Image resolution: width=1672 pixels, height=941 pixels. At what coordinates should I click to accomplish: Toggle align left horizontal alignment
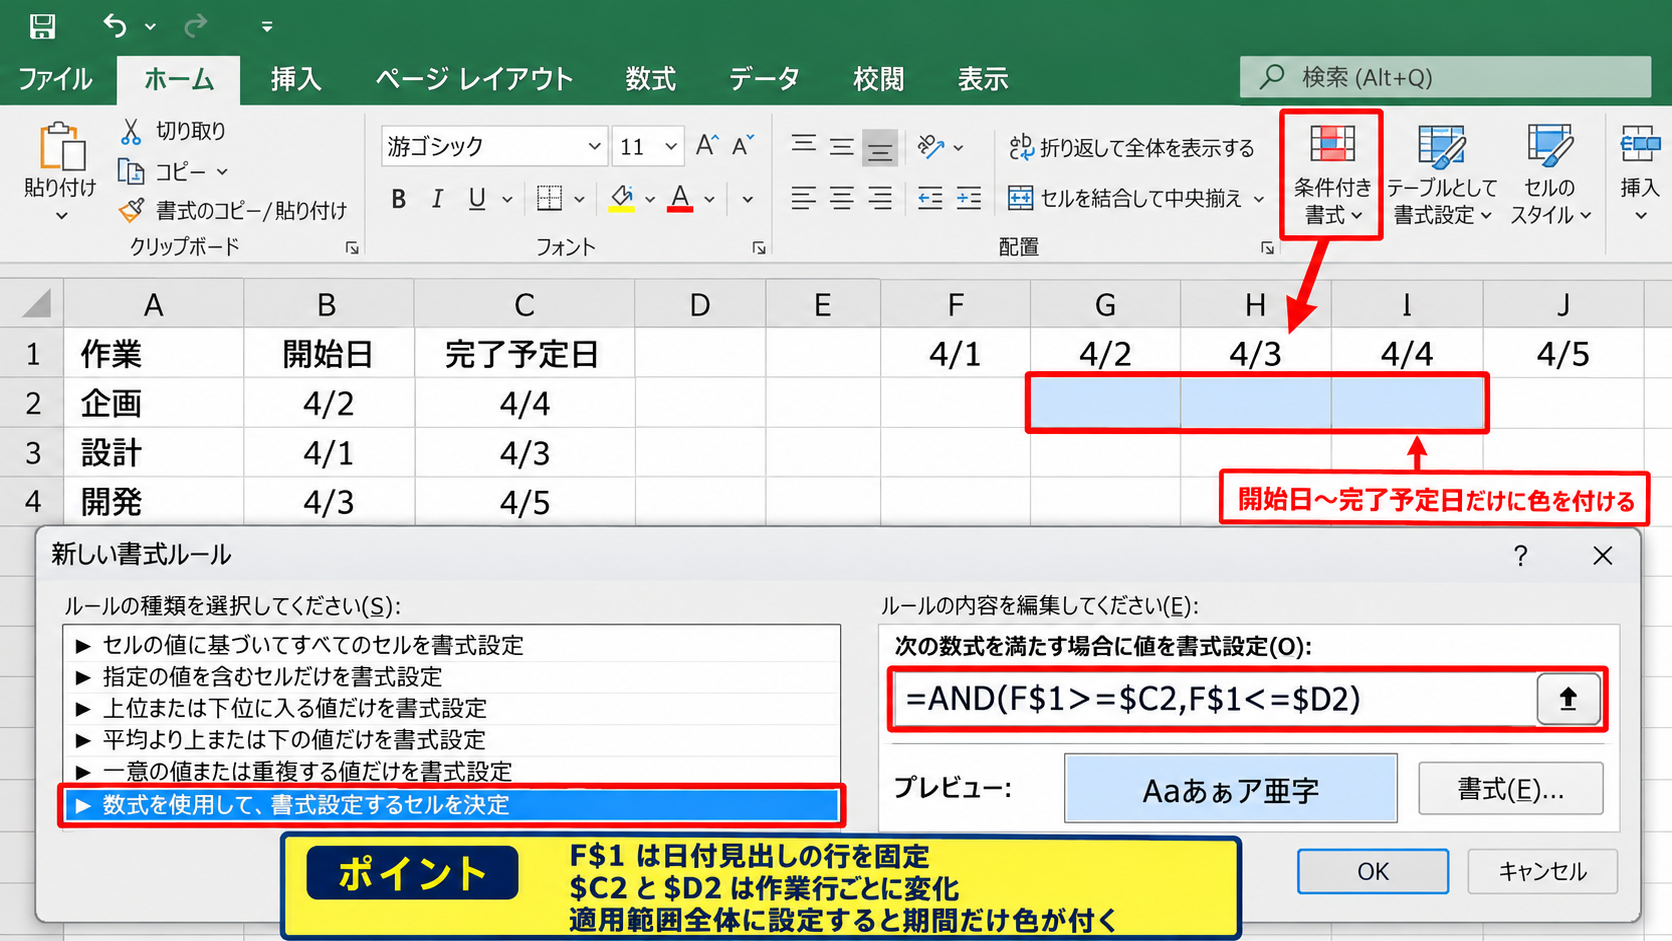click(804, 198)
